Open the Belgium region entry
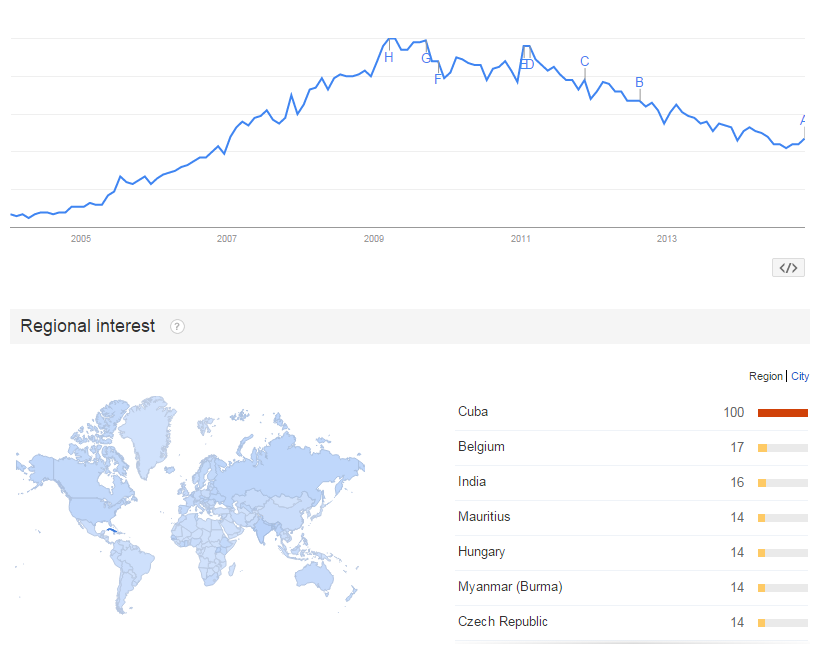Viewport: 827px width, 654px height. point(481,447)
